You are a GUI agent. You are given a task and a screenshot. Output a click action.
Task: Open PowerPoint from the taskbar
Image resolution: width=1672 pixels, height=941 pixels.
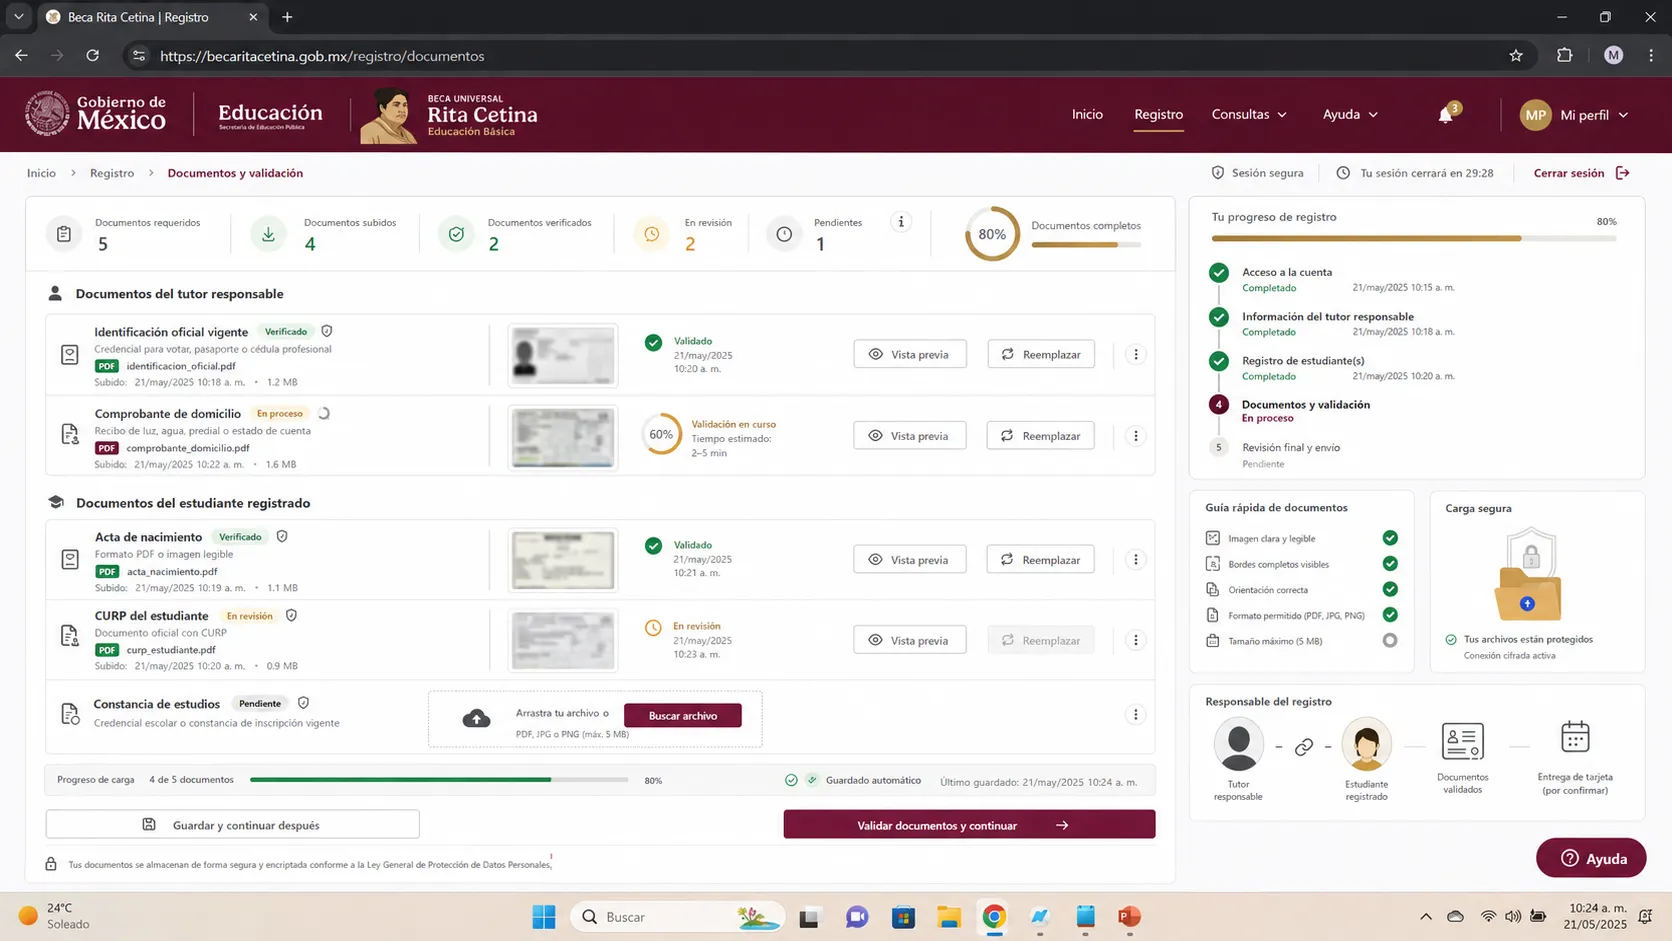tap(1130, 917)
